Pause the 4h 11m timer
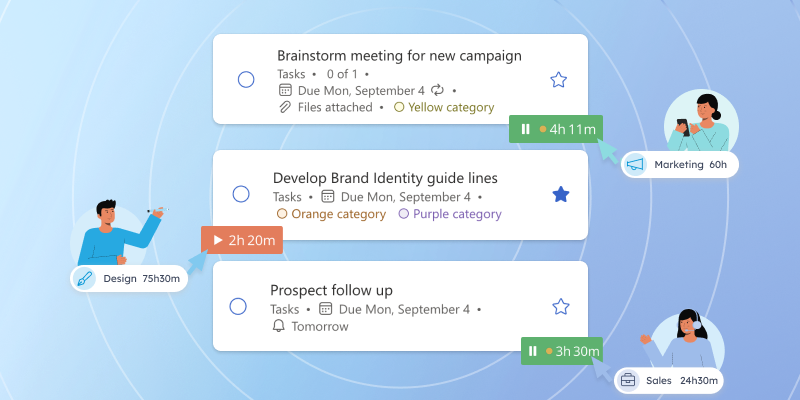The height and width of the screenshot is (400, 800). pyautogui.click(x=524, y=129)
